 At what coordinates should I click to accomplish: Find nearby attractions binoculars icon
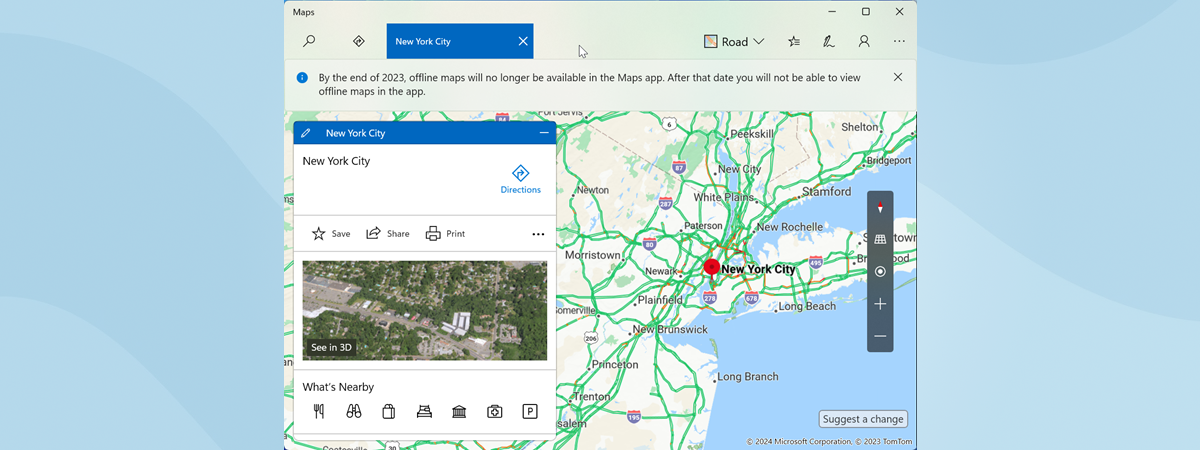pos(354,411)
